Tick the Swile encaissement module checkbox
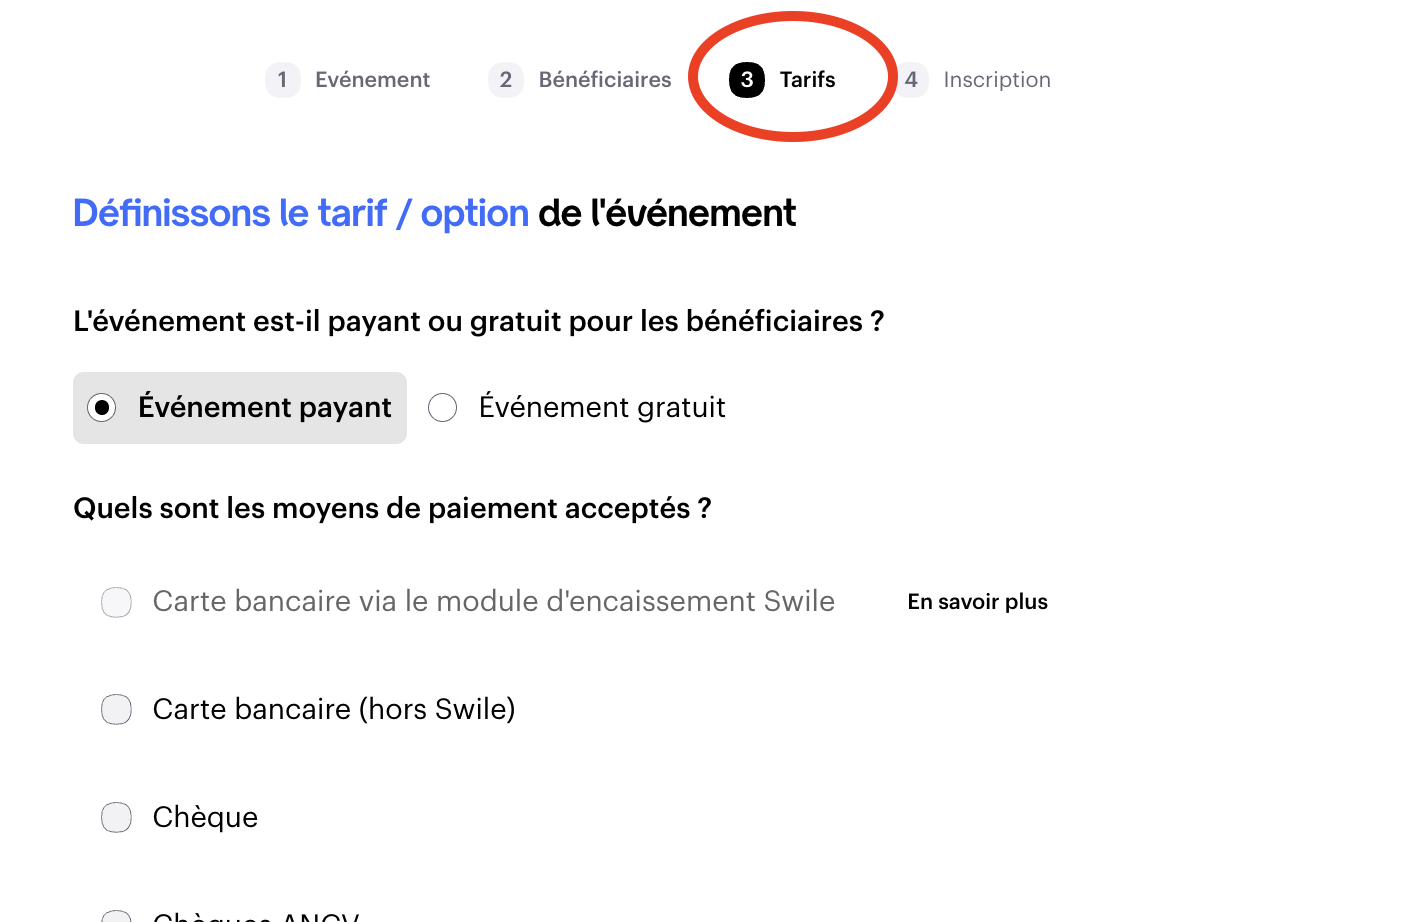 pos(117,602)
